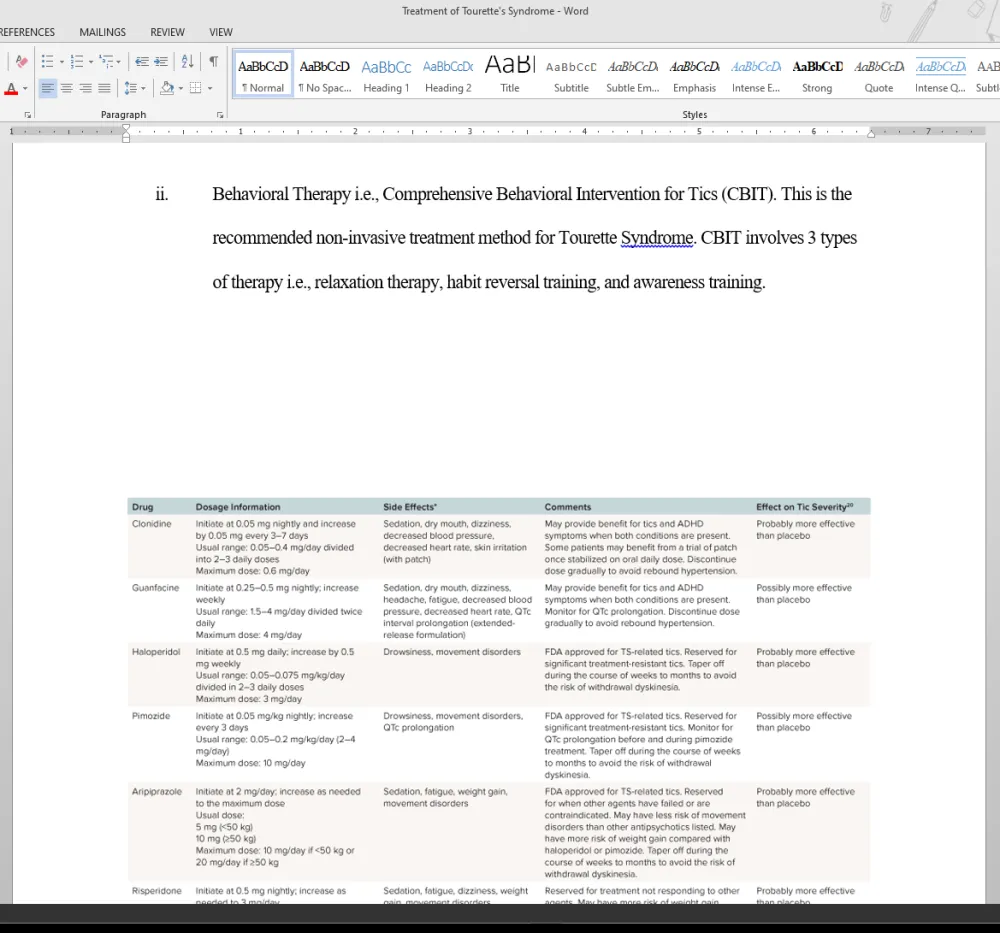Click the Multilevel List icon
The image size is (1000, 933).
click(x=106, y=61)
